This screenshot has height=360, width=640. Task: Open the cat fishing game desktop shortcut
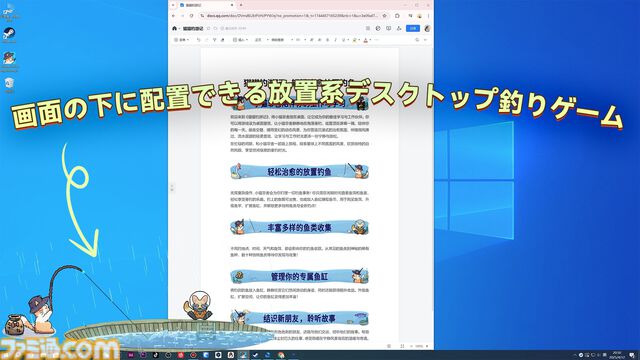(9, 60)
